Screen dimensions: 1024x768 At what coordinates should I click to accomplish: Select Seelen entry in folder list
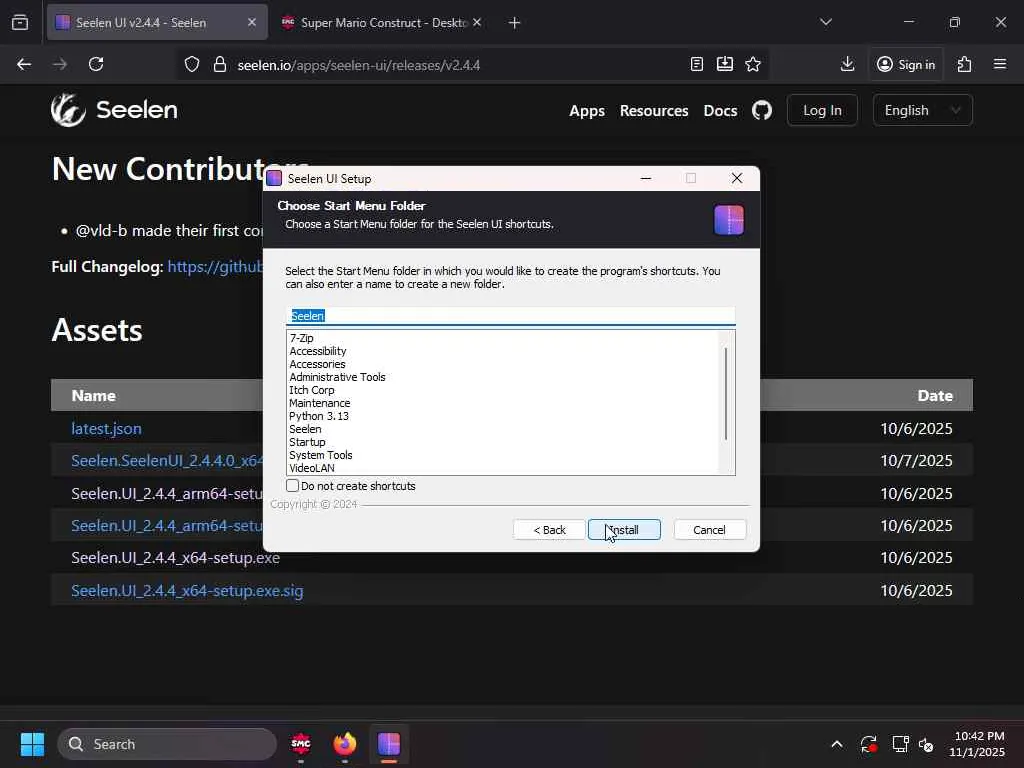pyautogui.click(x=306, y=429)
